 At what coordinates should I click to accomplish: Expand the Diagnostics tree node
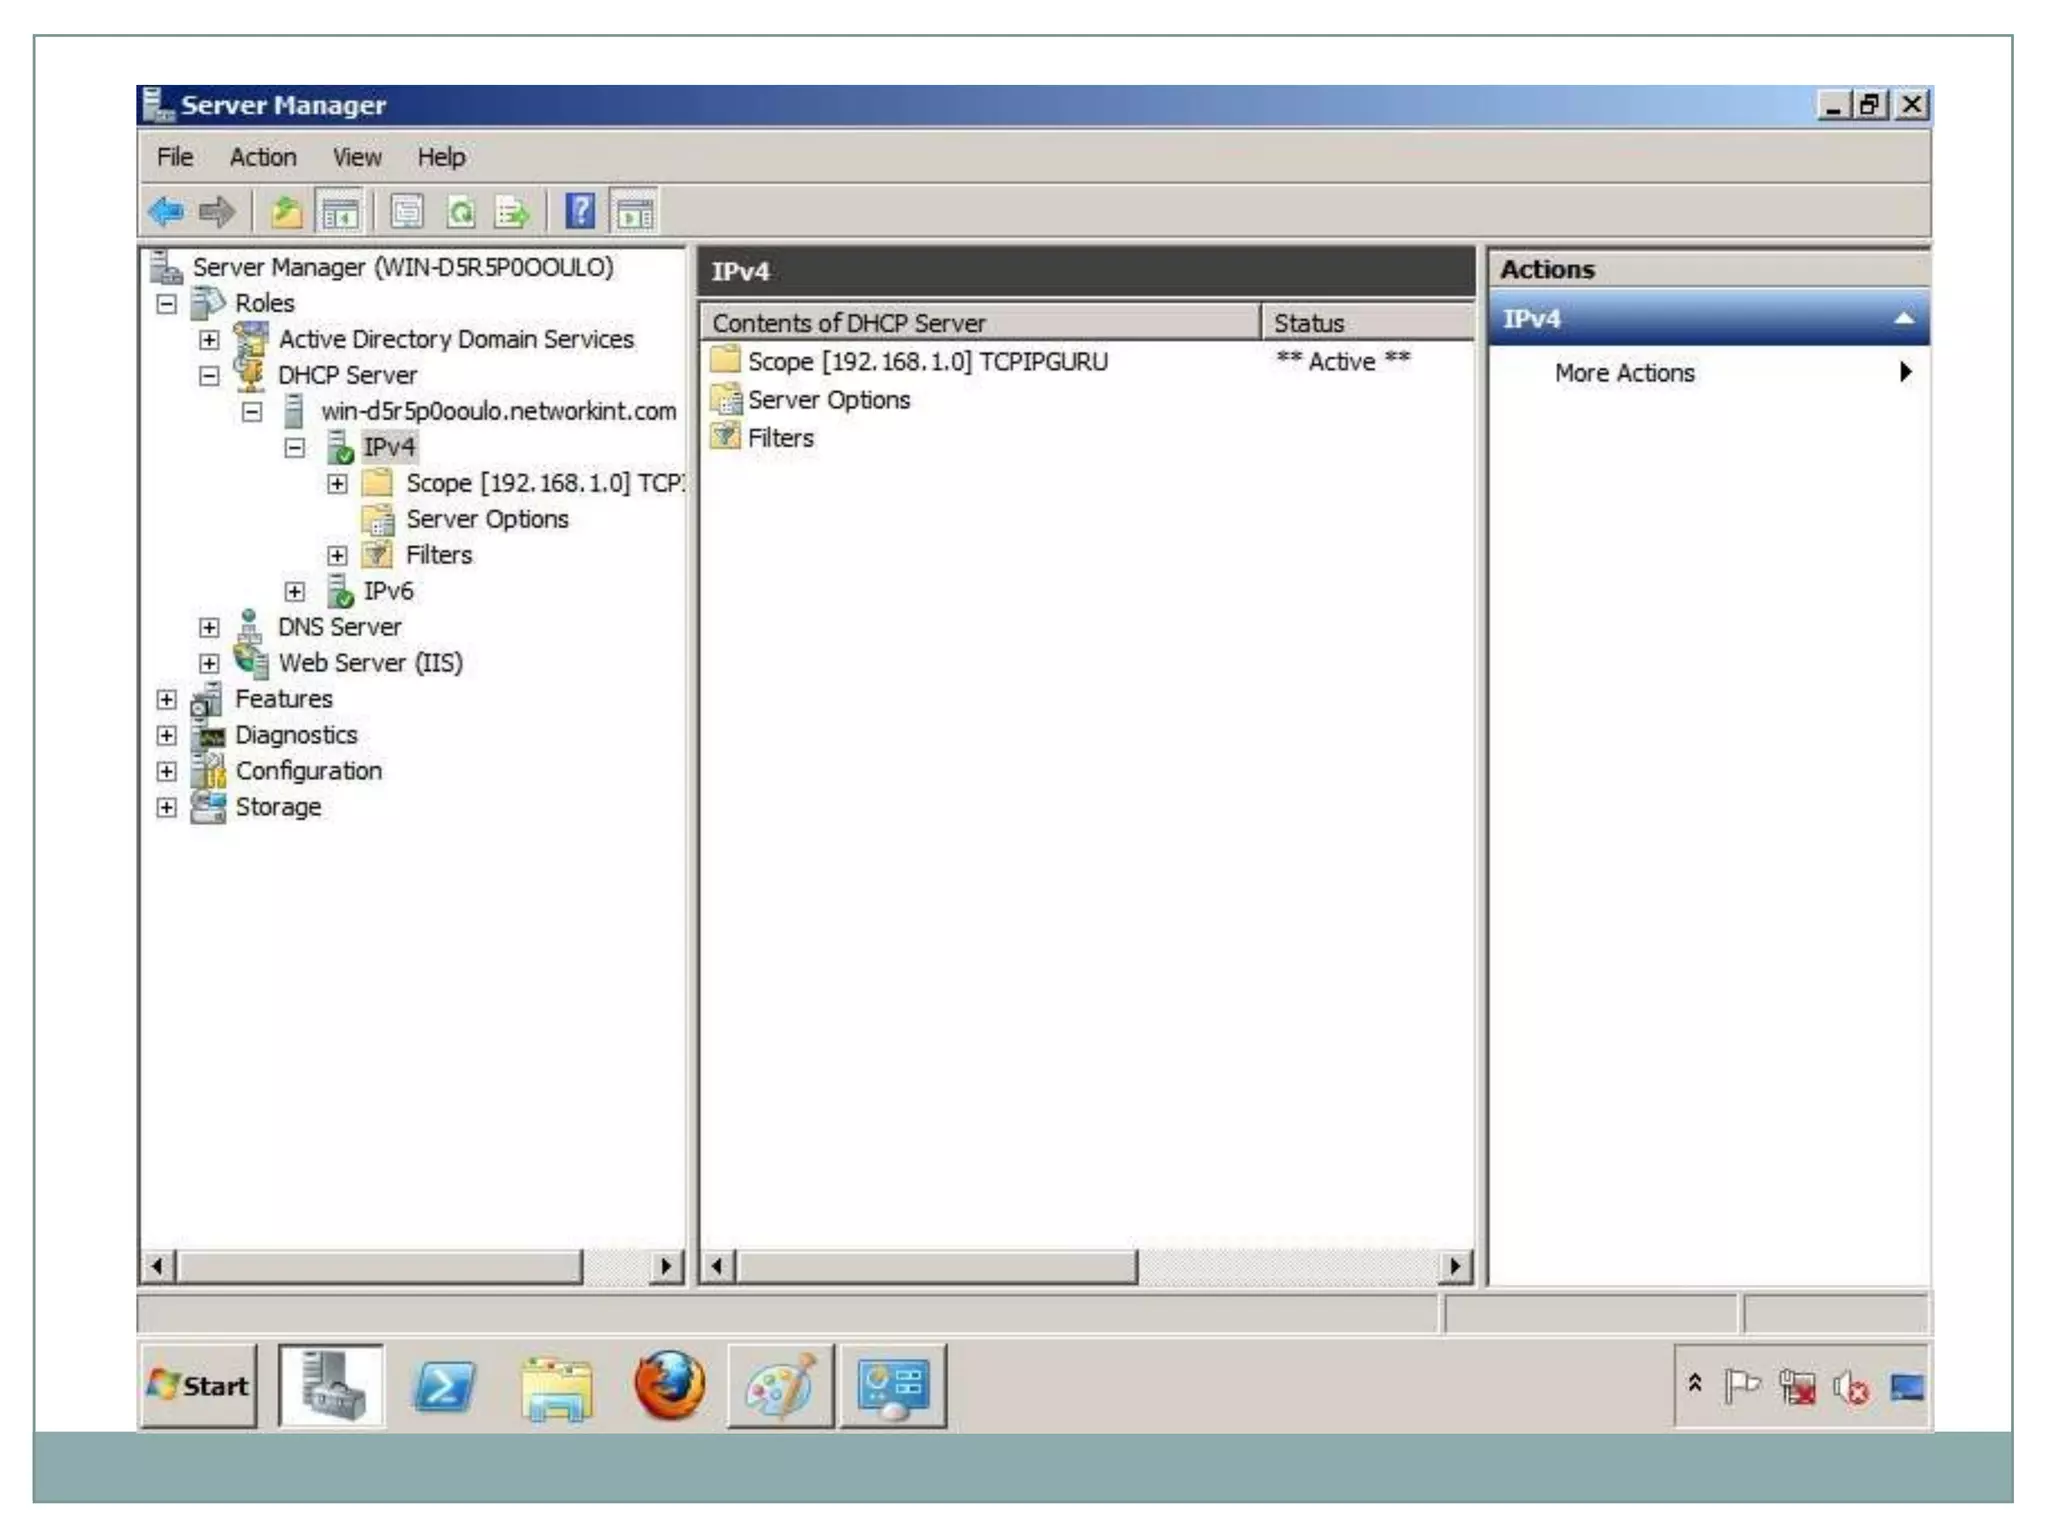167,735
